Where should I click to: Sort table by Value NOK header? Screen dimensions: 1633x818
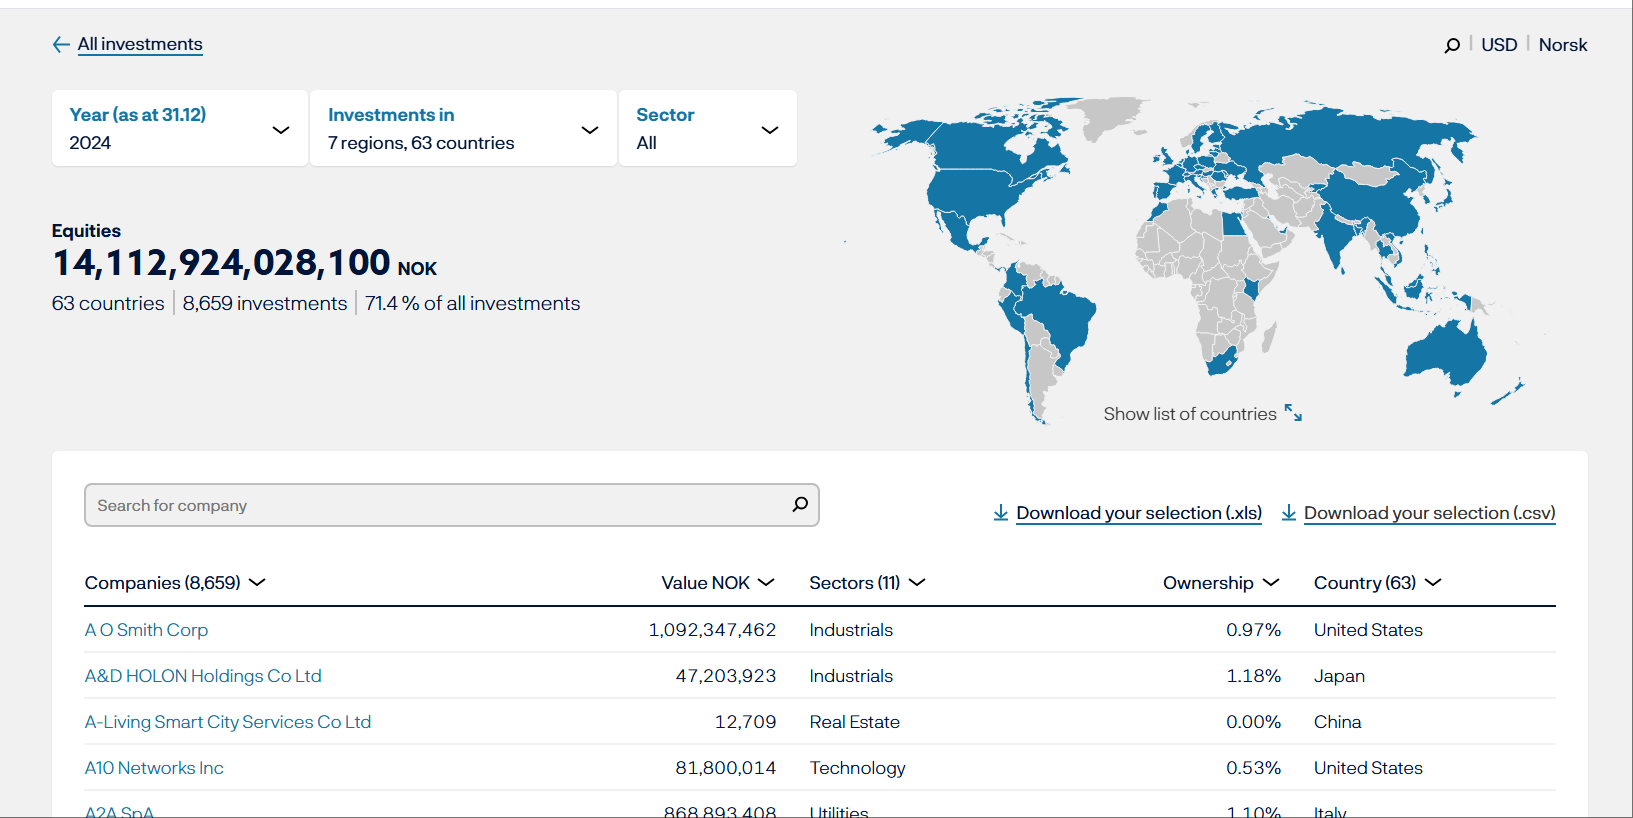[x=706, y=582]
